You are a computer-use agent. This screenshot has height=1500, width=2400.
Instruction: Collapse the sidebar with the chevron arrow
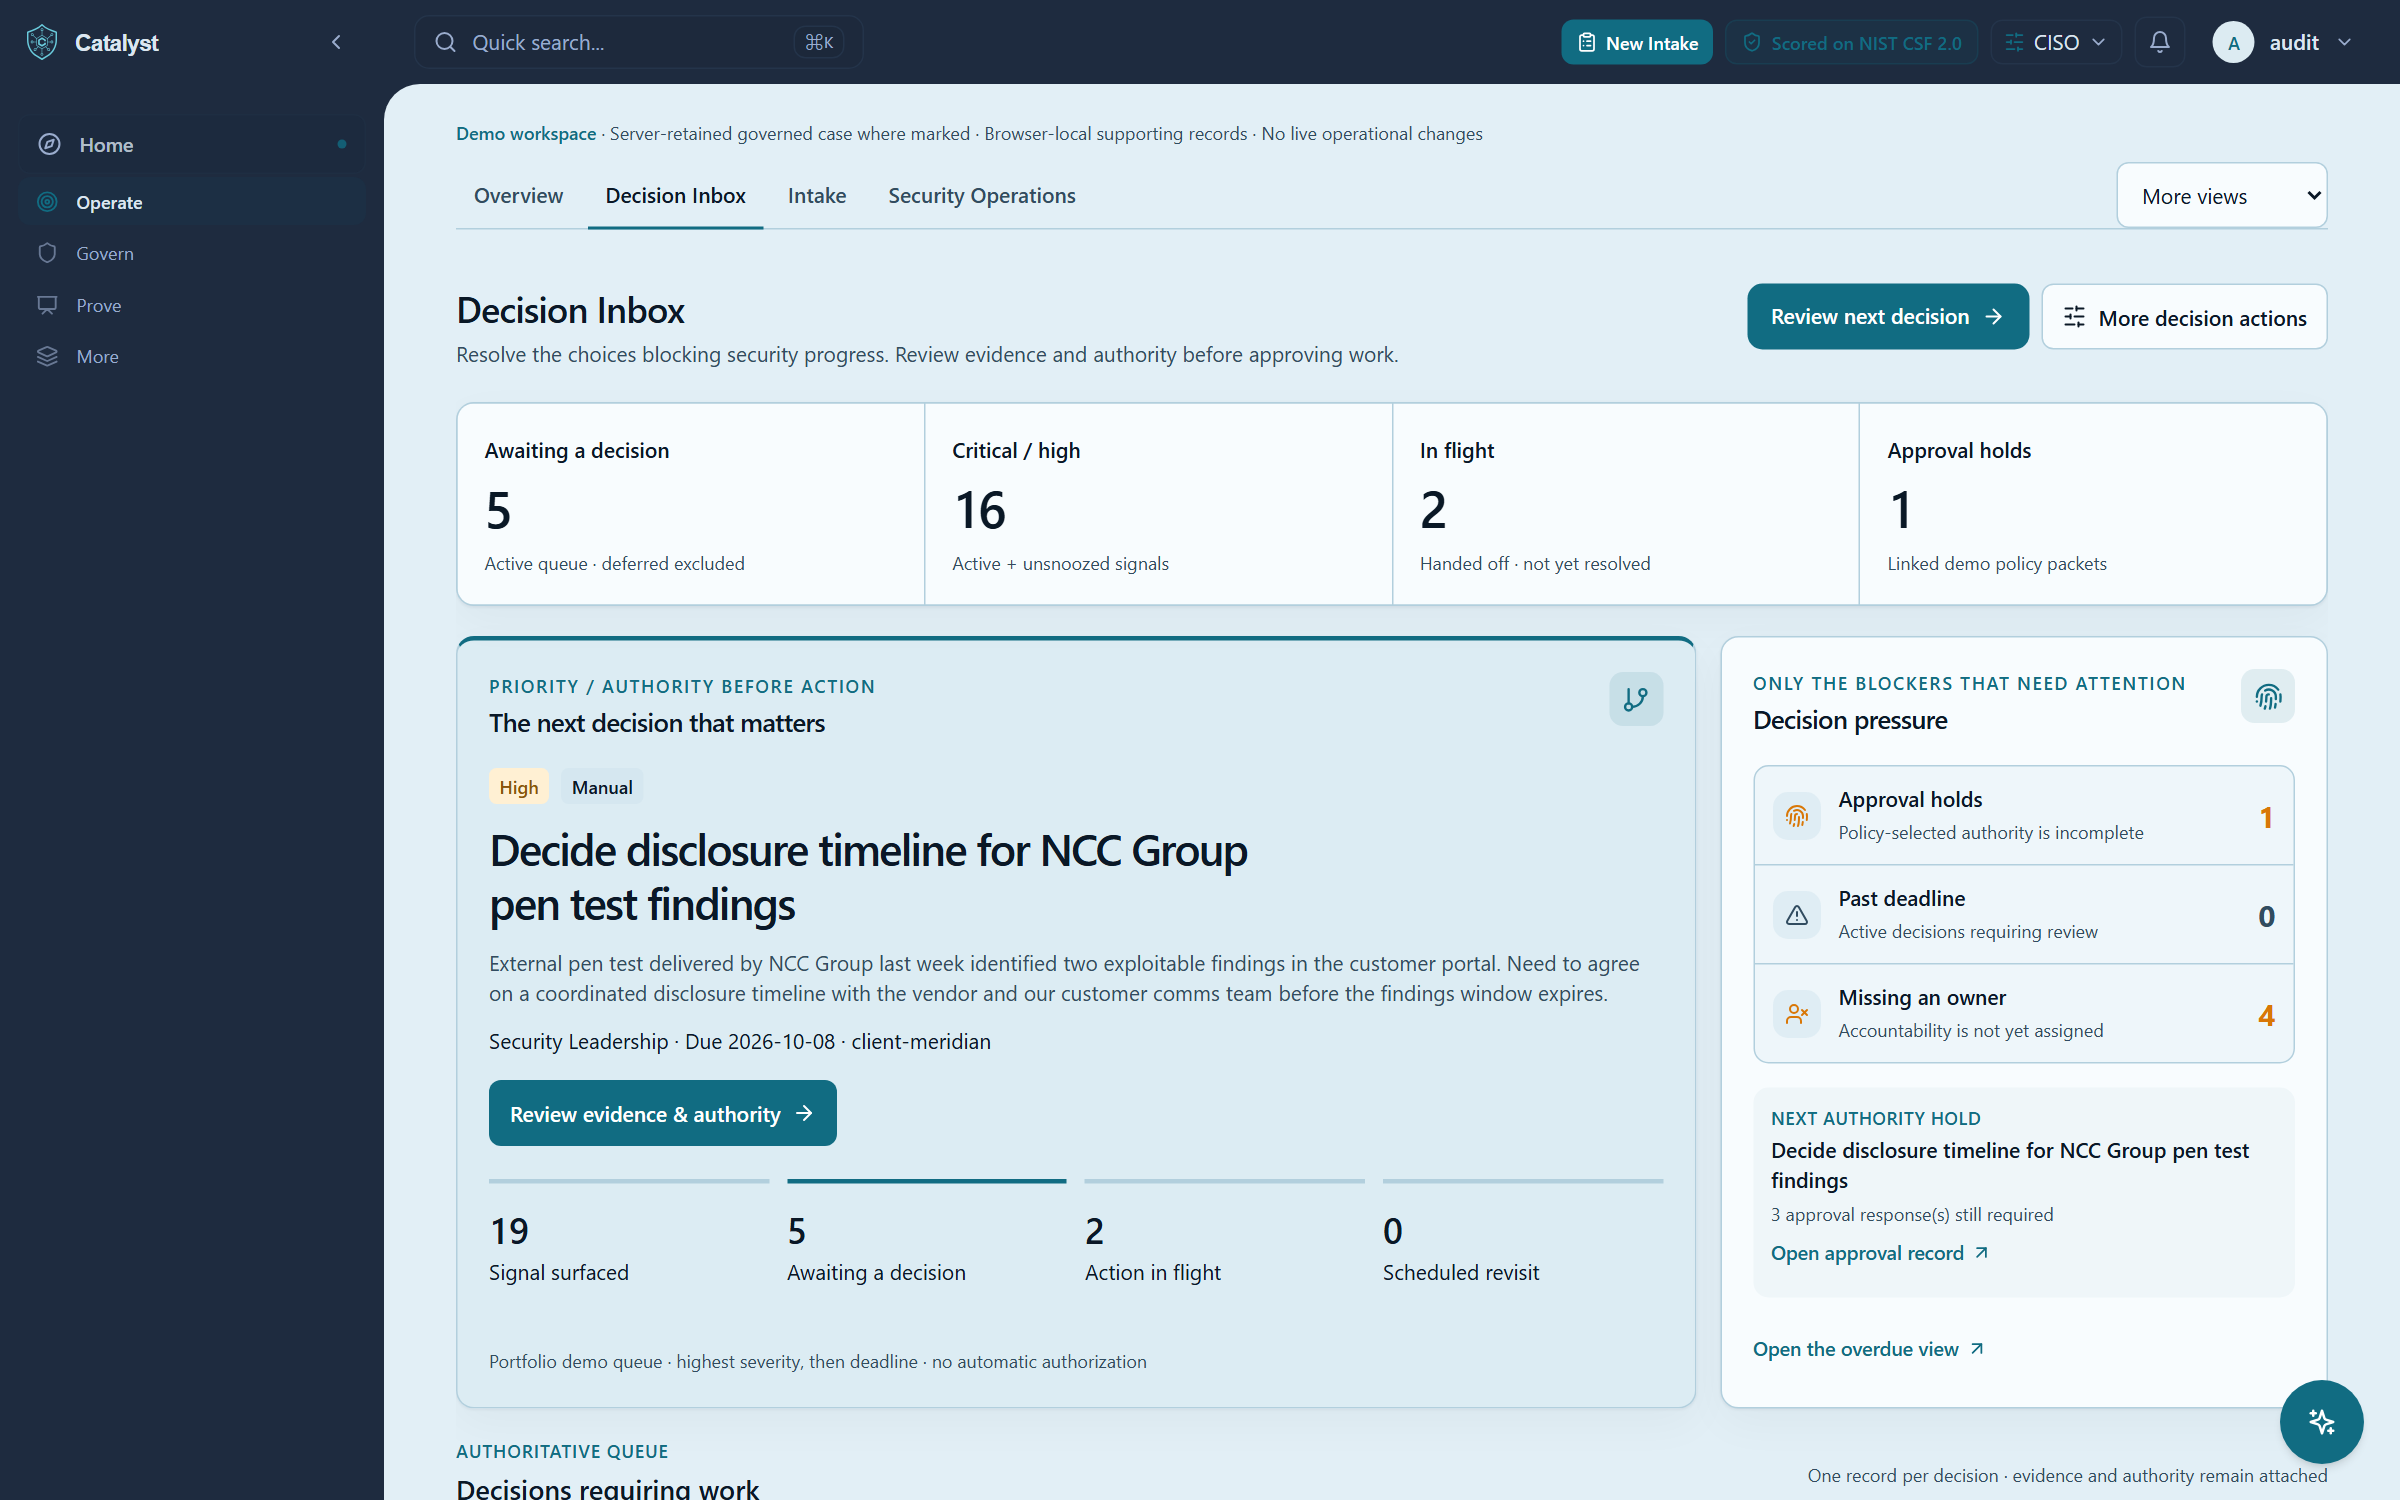point(336,42)
